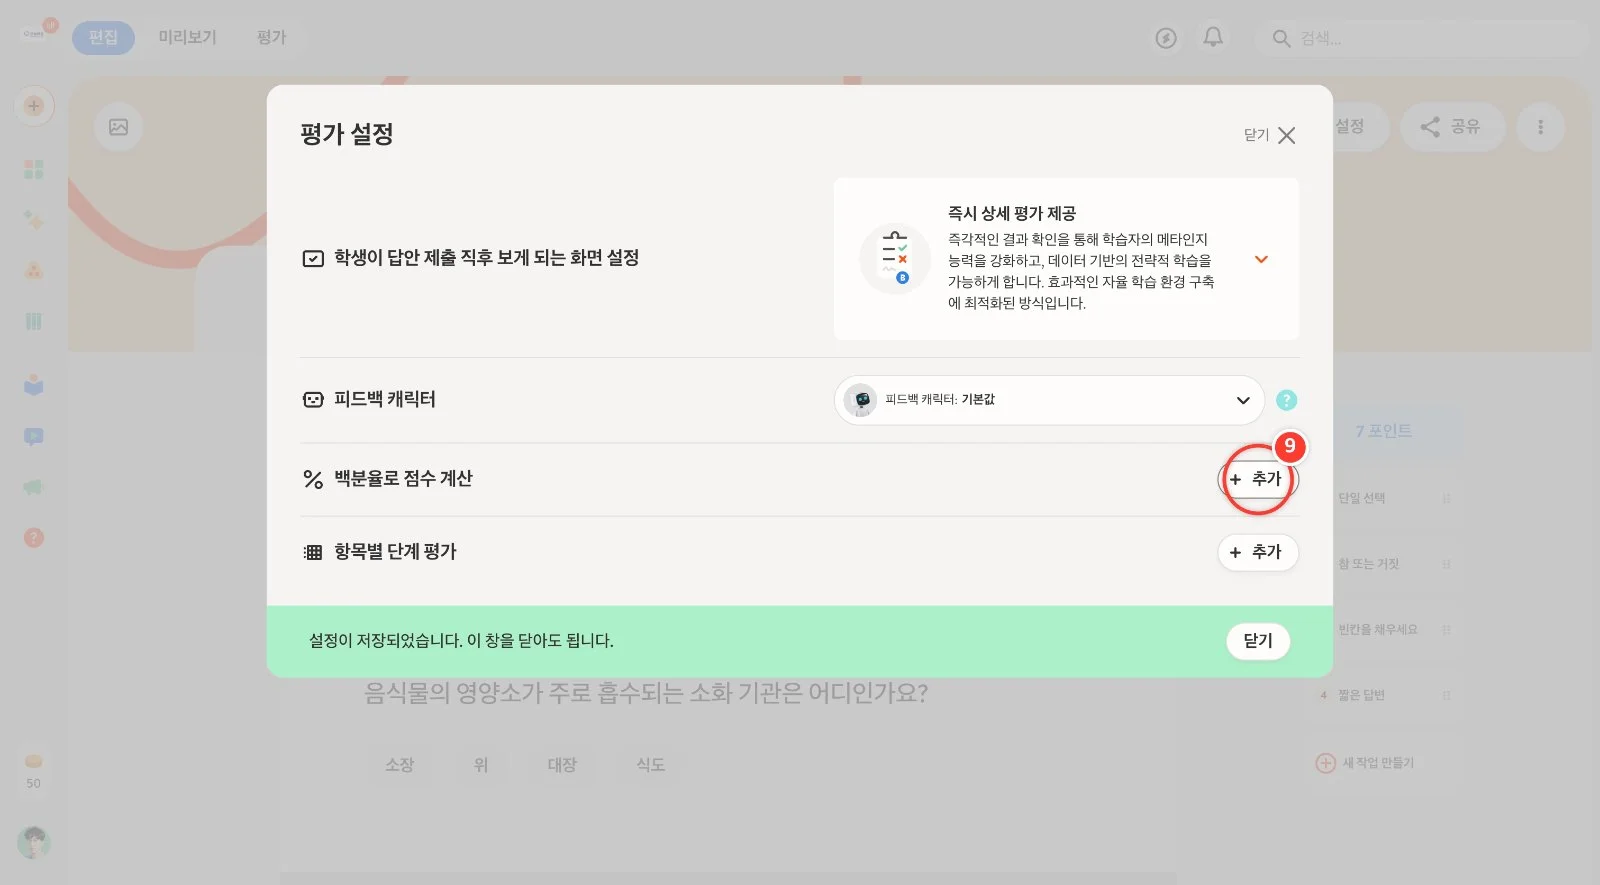Click the lightning bolt icon in top bar
The height and width of the screenshot is (885, 1600).
click(1166, 38)
